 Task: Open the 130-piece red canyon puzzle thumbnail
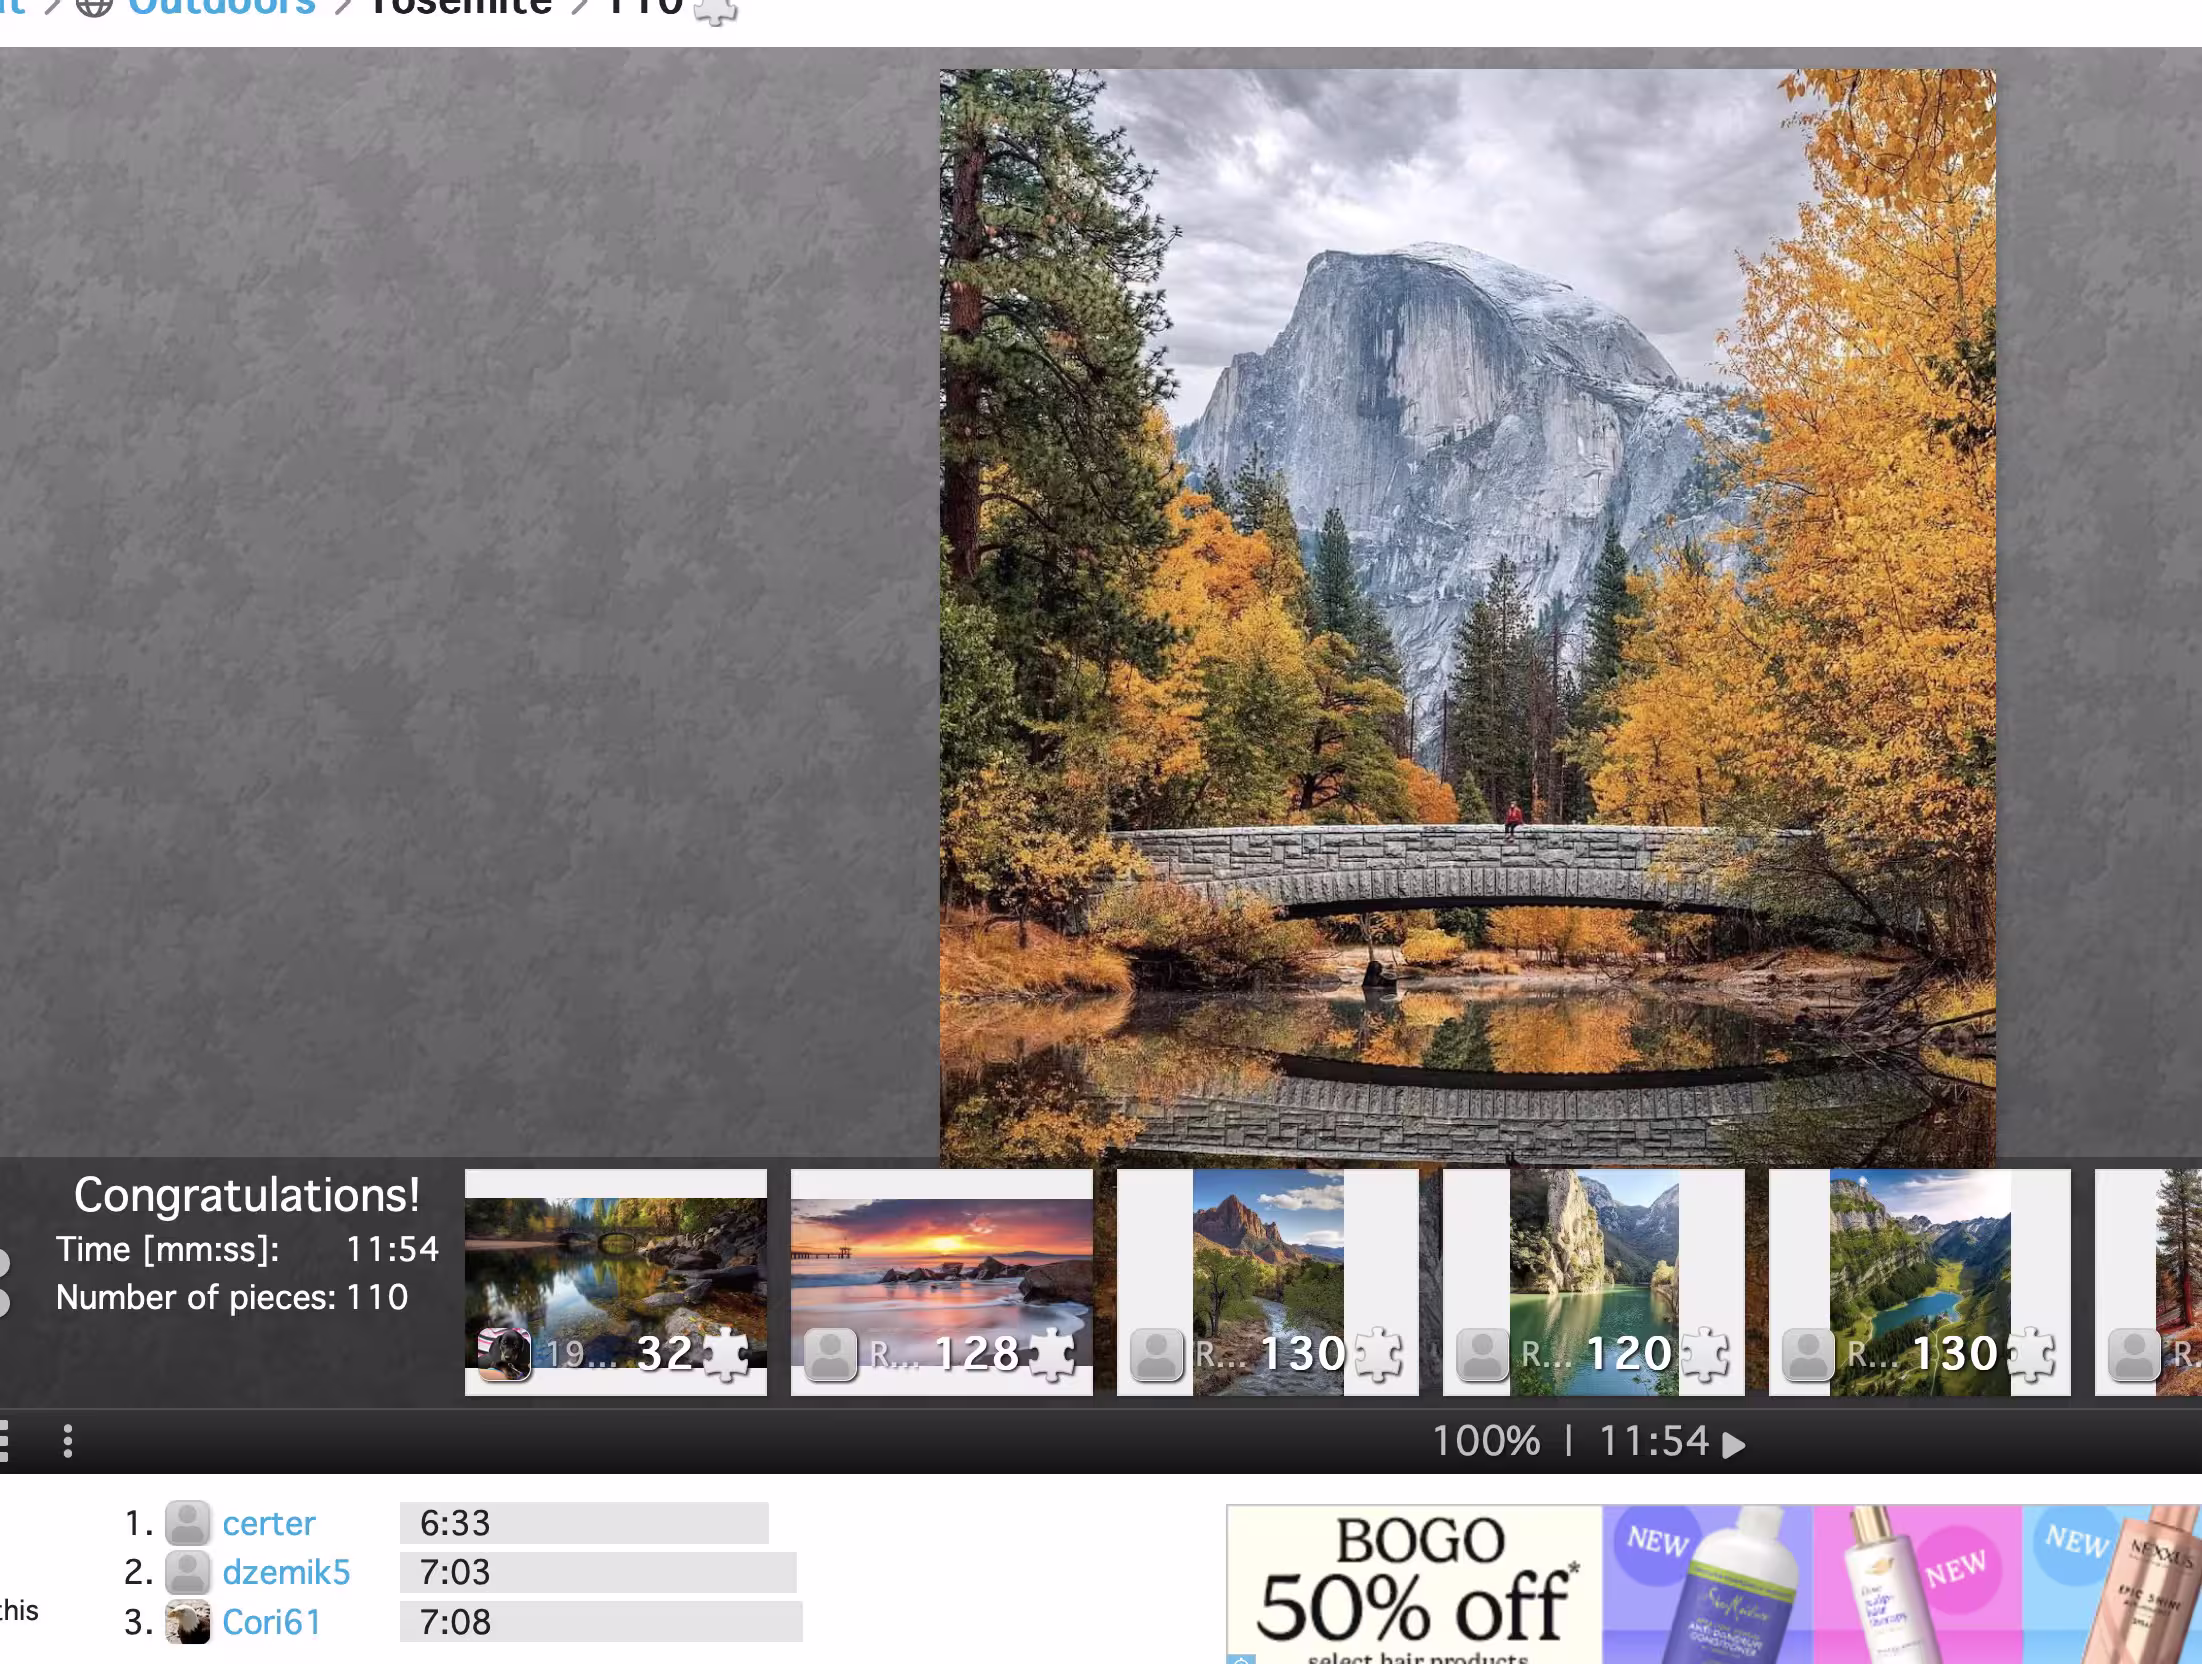(x=1268, y=1282)
